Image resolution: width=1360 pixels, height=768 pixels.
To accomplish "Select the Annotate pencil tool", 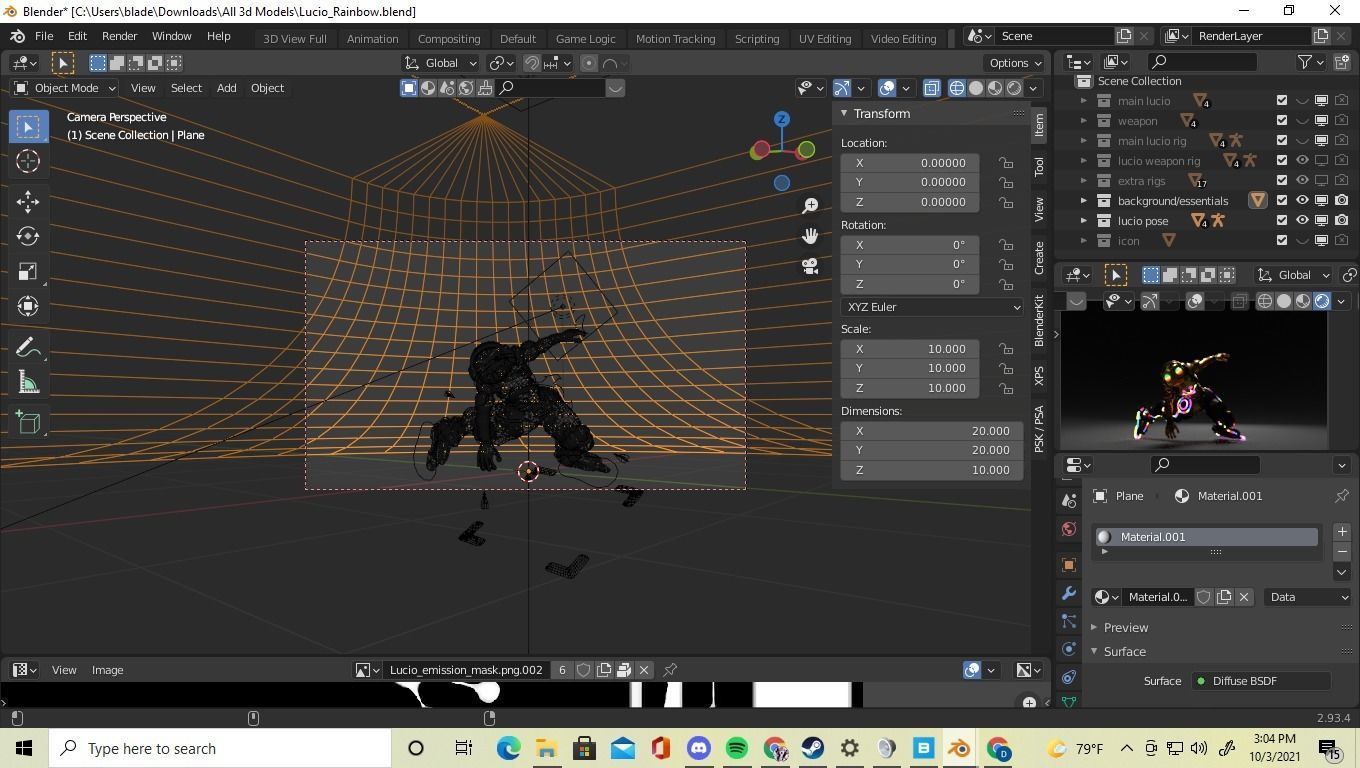I will click(x=28, y=347).
